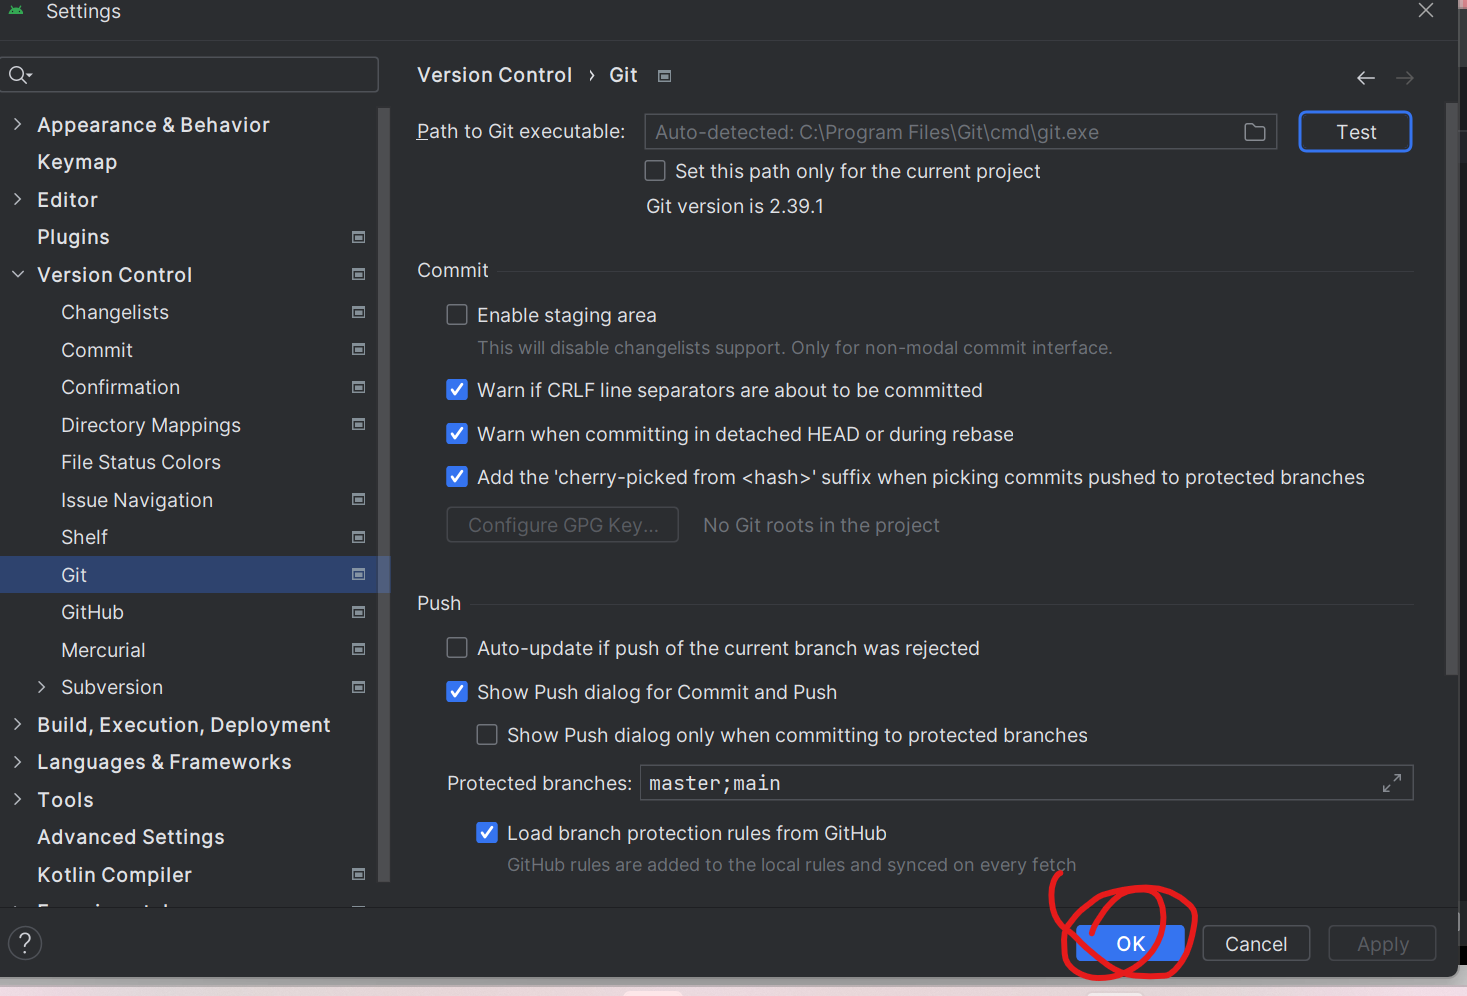Screen dimensions: 1467x996
Task: Select Mercurial in the settings tree
Action: click(103, 650)
